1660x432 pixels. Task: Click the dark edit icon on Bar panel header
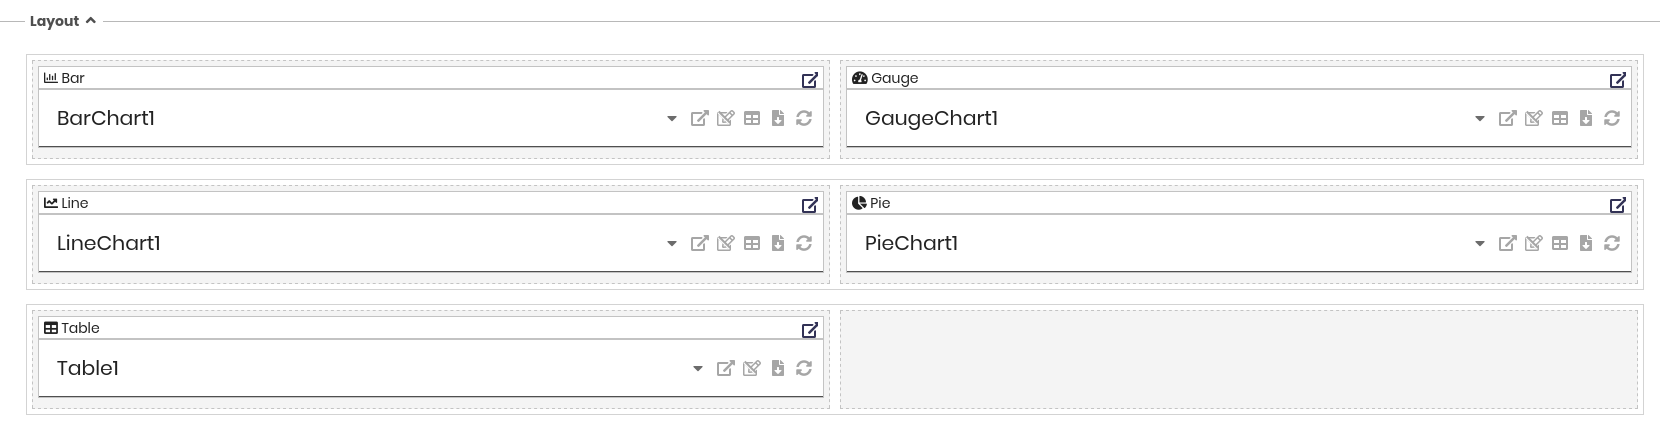(810, 80)
